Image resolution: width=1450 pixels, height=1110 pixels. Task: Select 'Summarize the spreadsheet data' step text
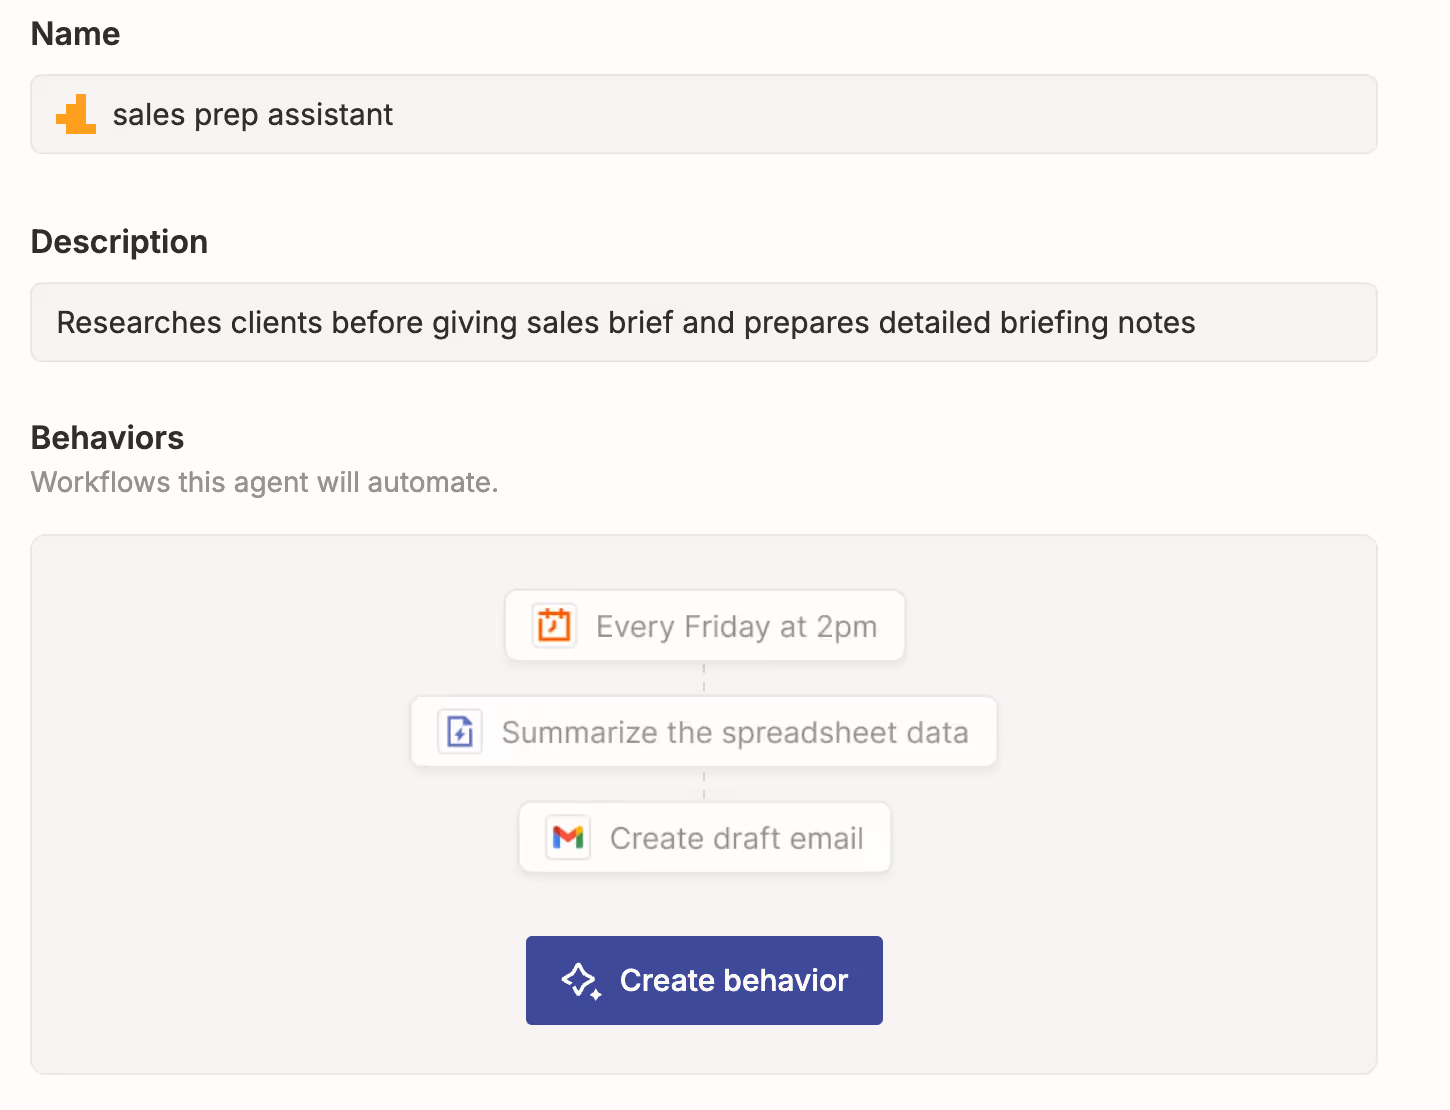pos(735,733)
